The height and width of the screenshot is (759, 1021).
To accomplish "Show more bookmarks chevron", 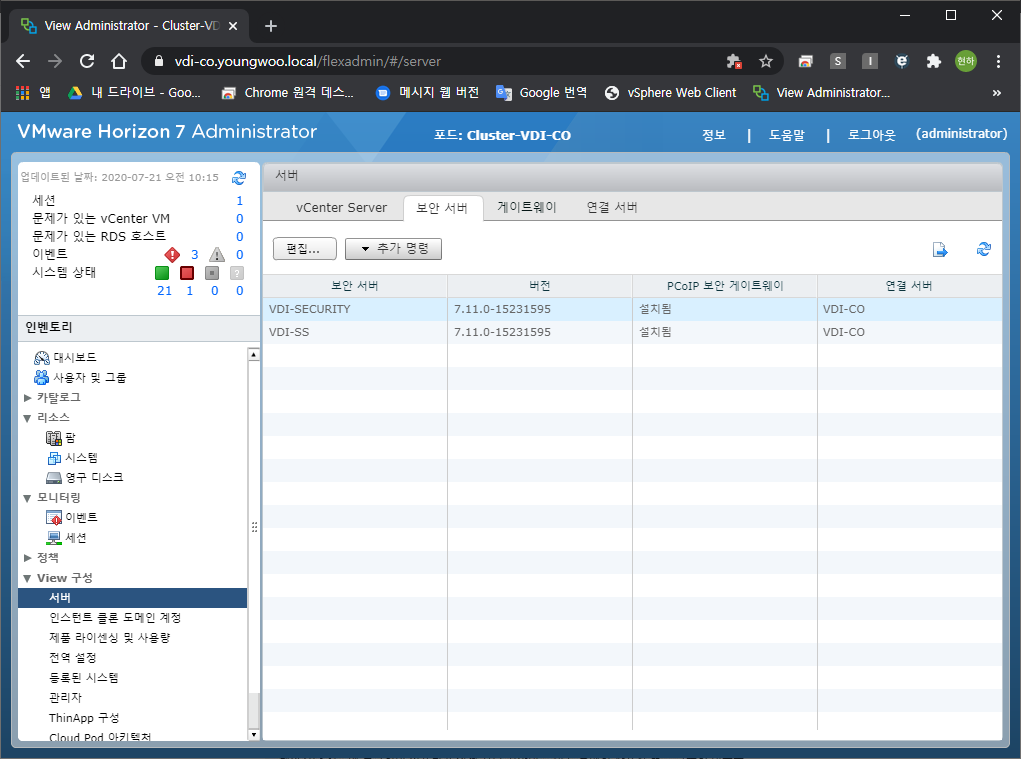I will point(996,92).
